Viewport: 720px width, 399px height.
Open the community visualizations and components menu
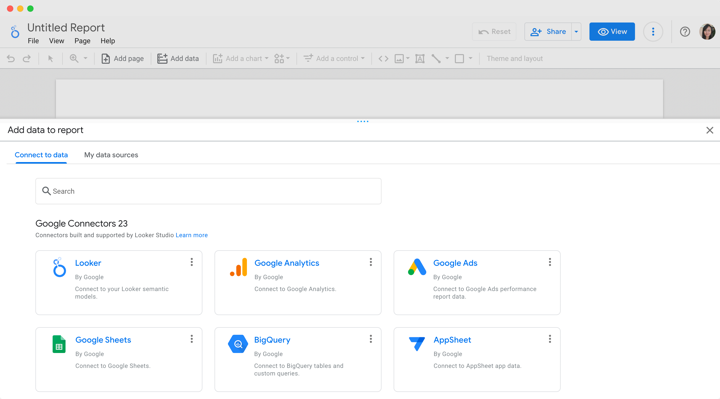click(282, 59)
